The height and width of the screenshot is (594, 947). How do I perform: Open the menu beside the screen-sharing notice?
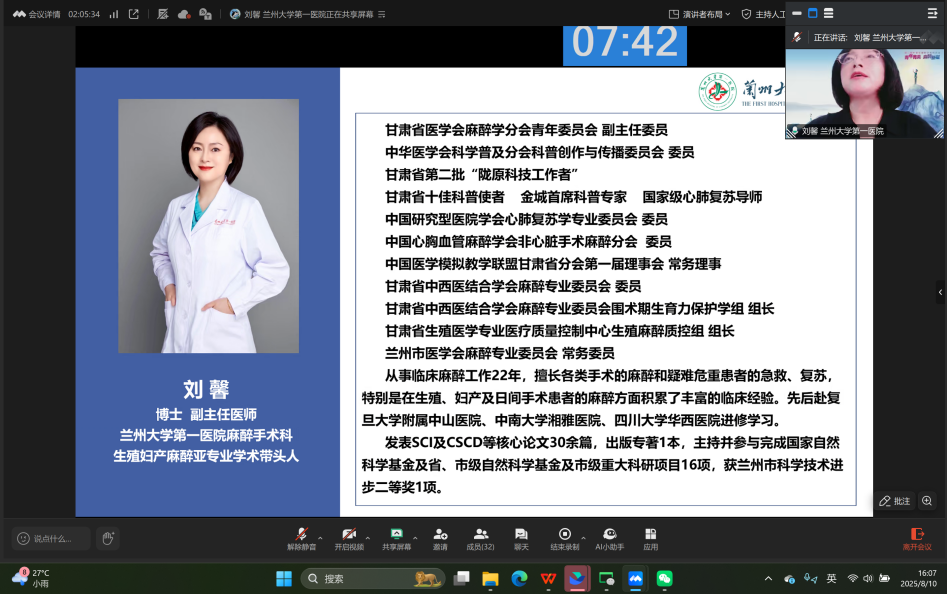point(382,14)
